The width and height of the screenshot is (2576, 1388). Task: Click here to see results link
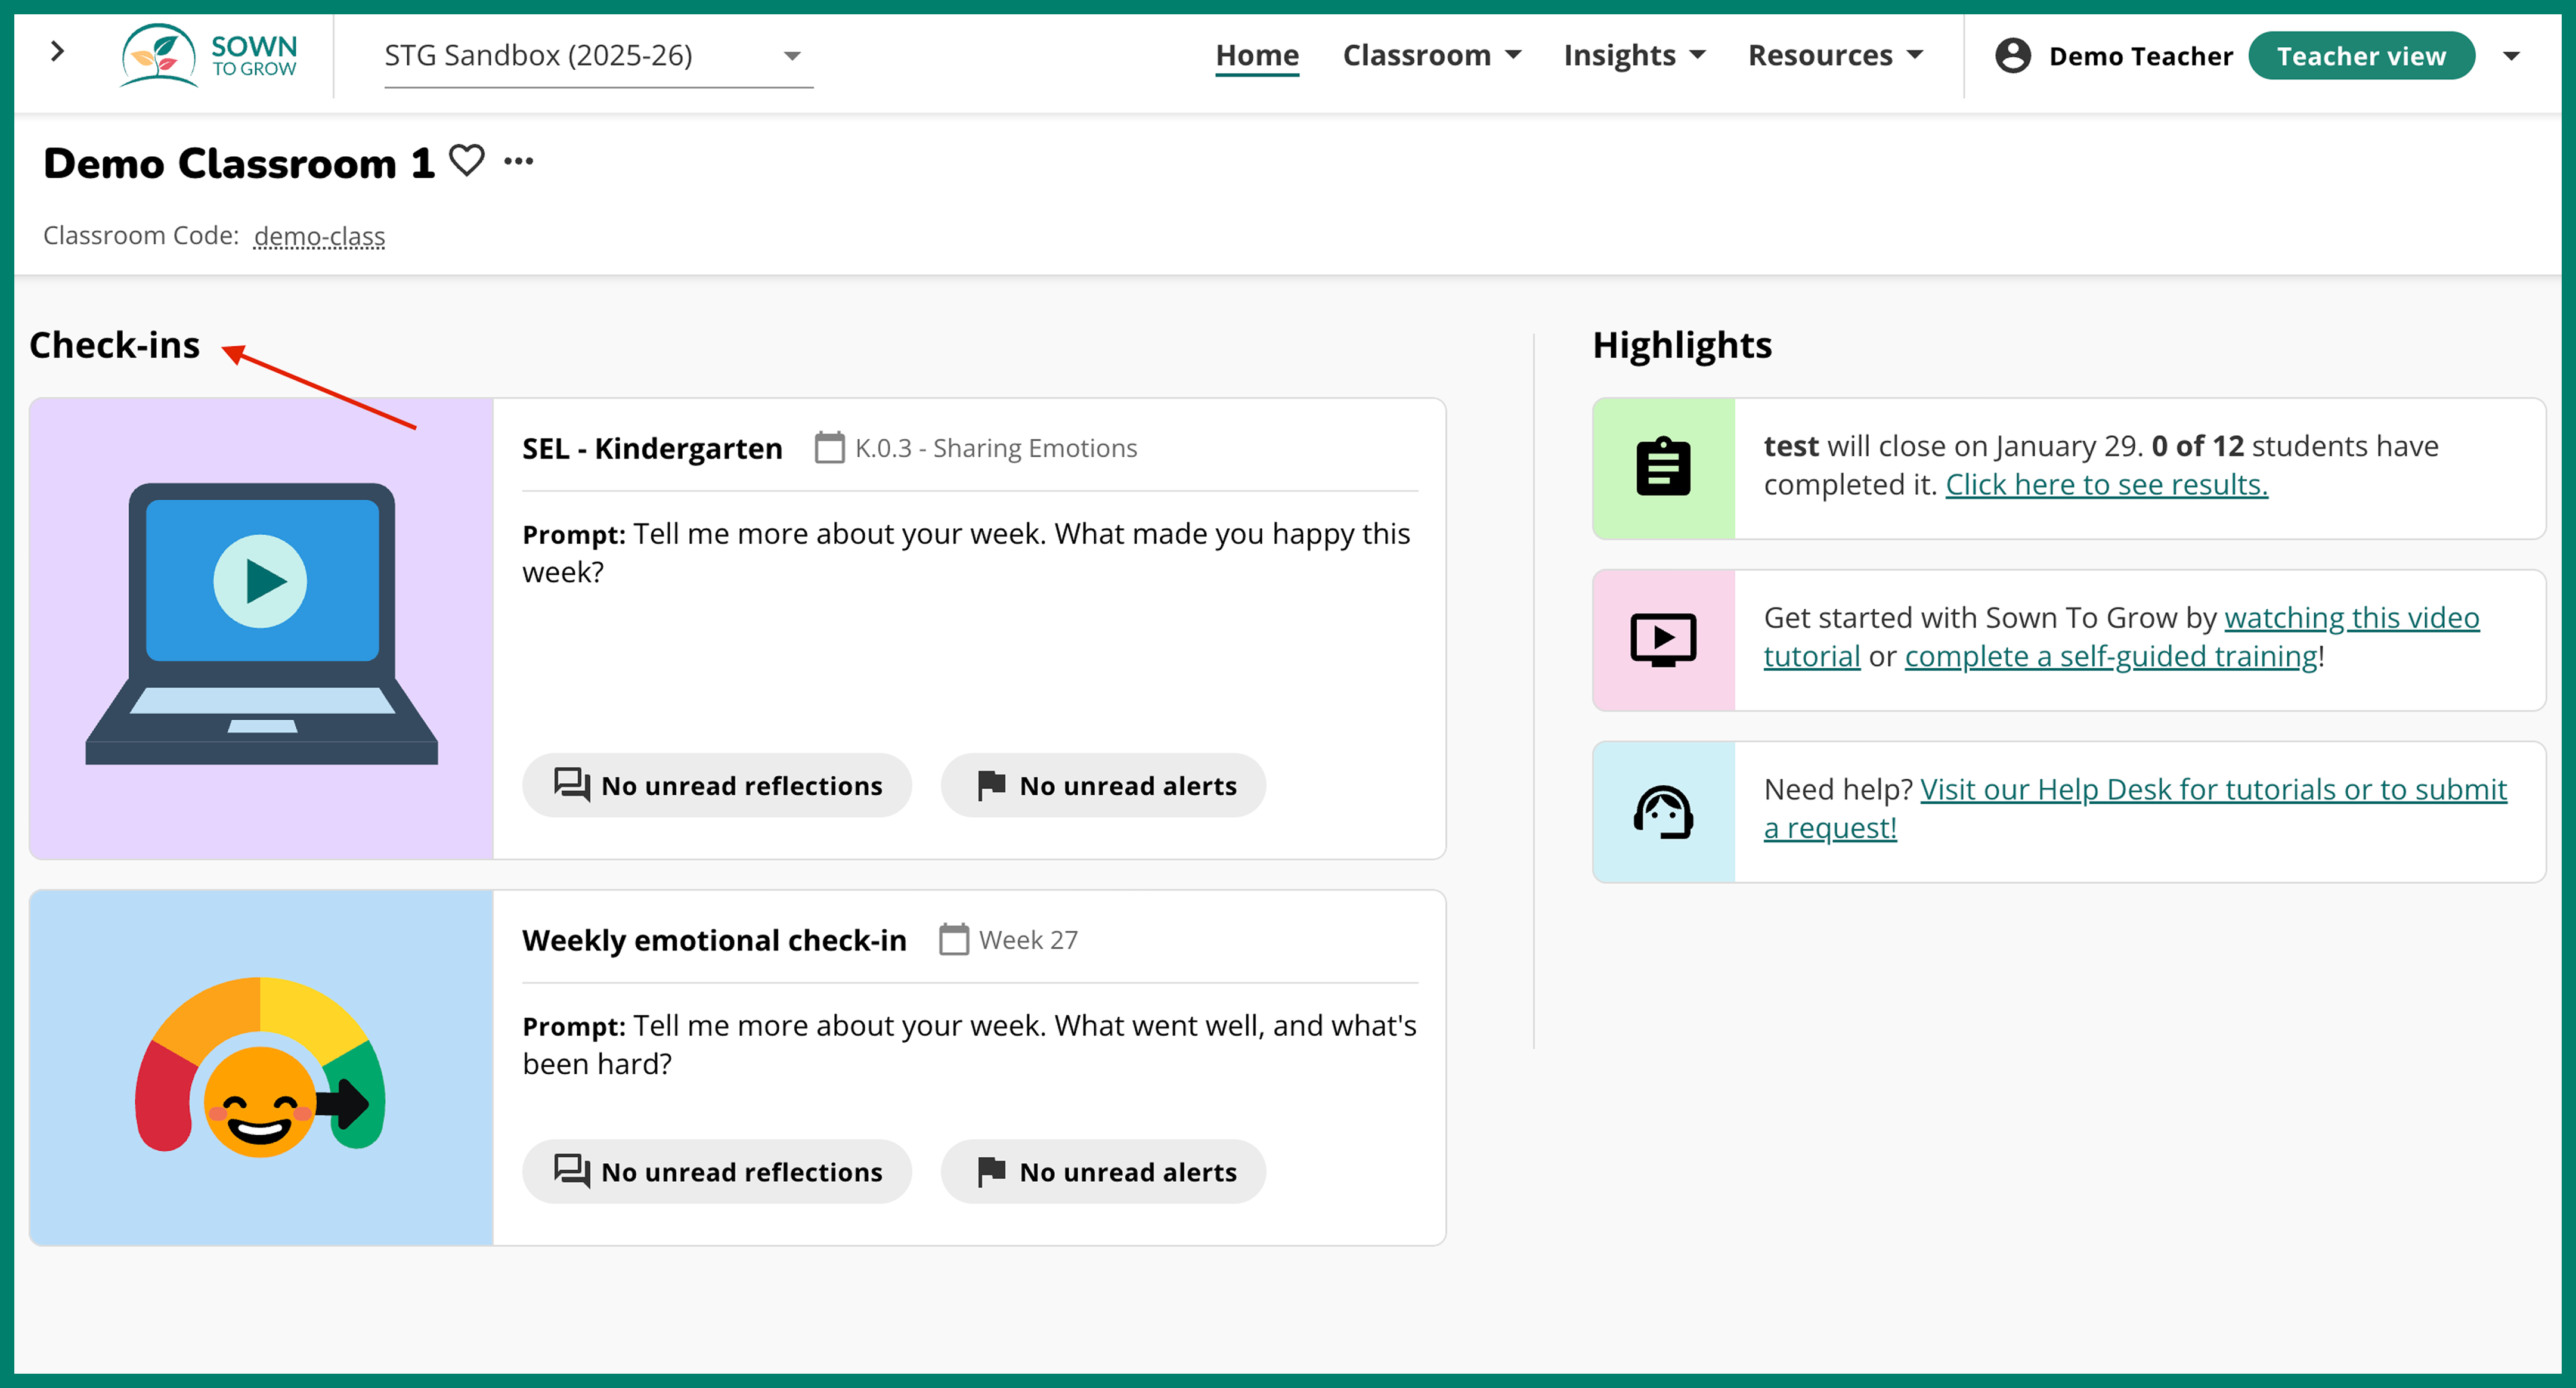pyautogui.click(x=2106, y=485)
